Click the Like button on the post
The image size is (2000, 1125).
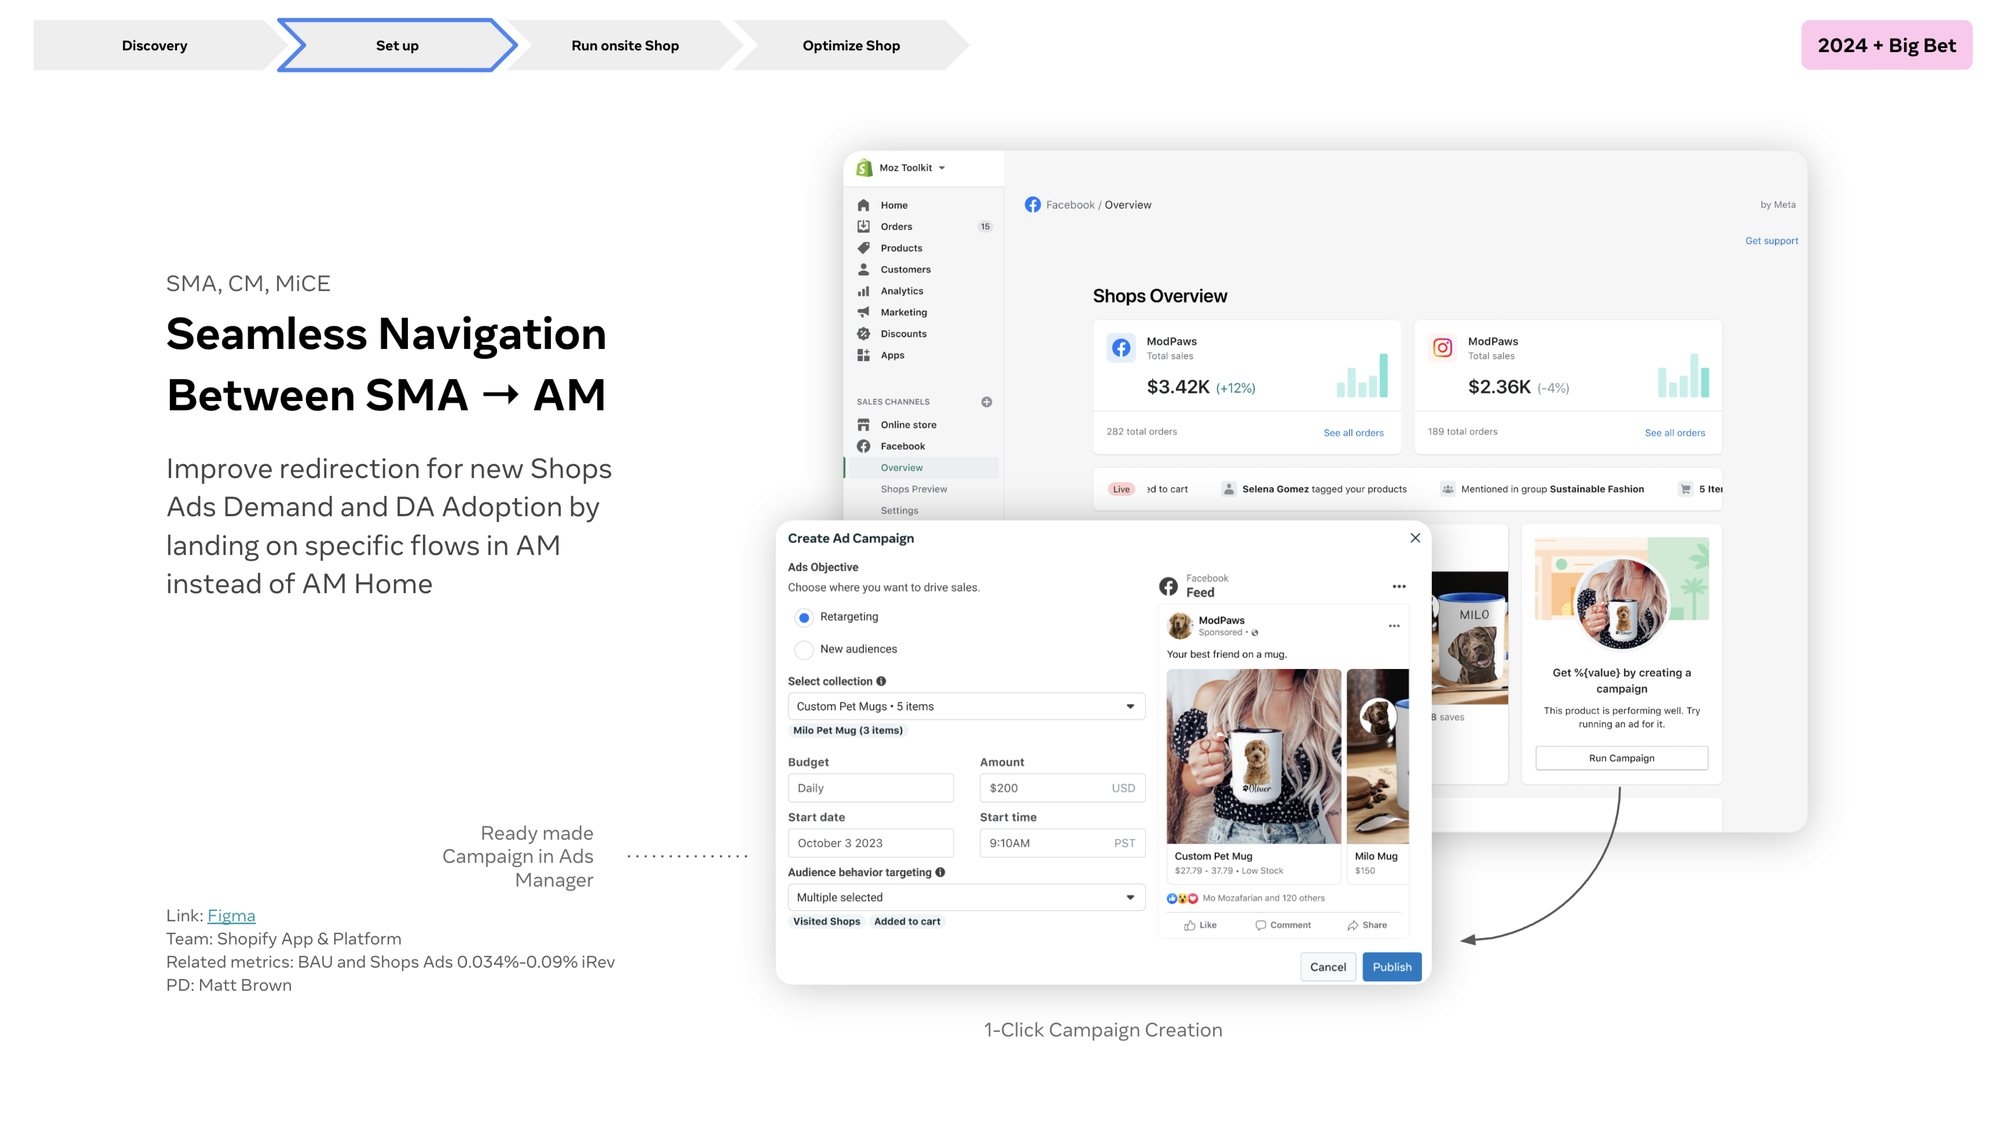[1200, 925]
